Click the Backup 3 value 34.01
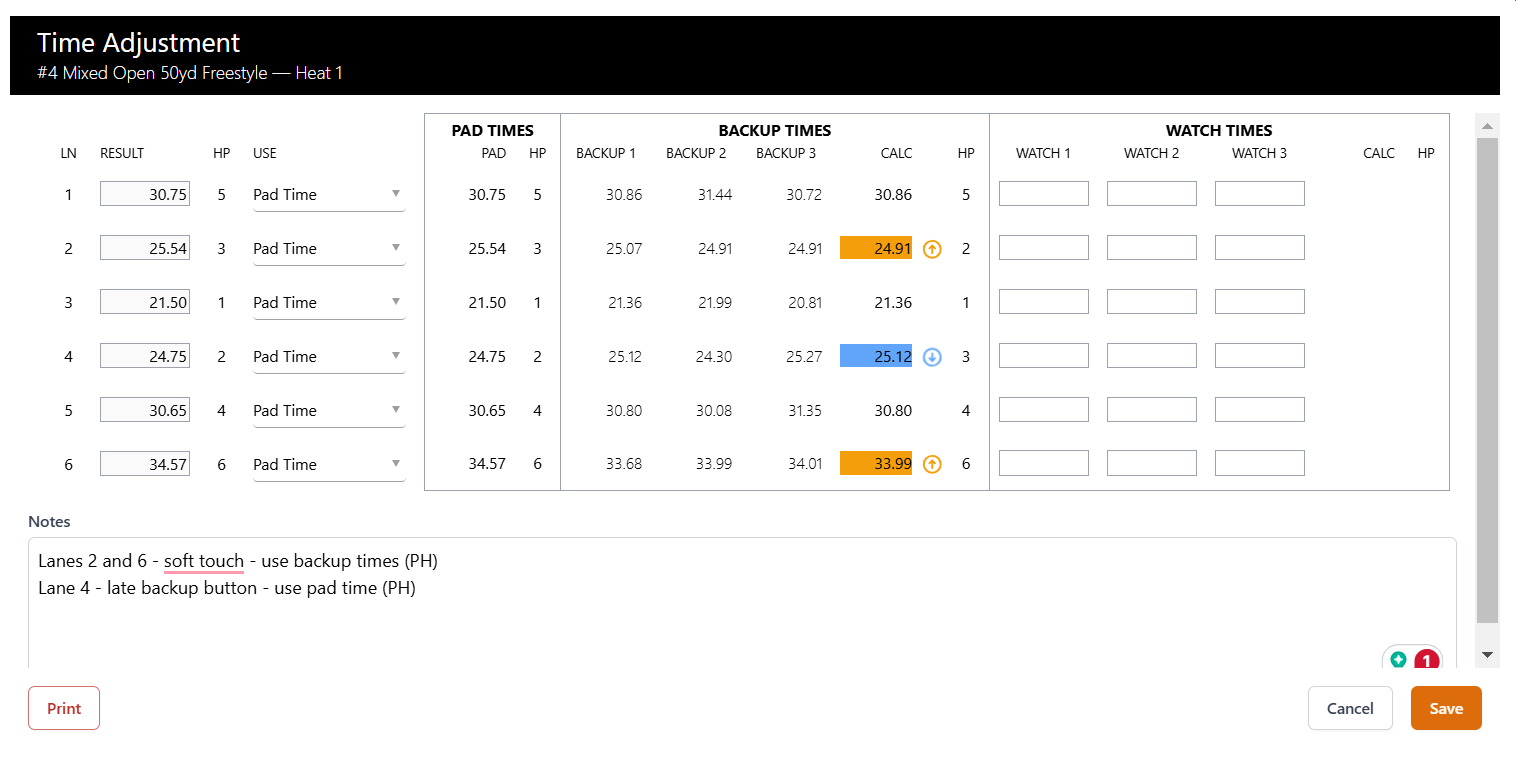This screenshot has height=772, width=1516. click(804, 465)
